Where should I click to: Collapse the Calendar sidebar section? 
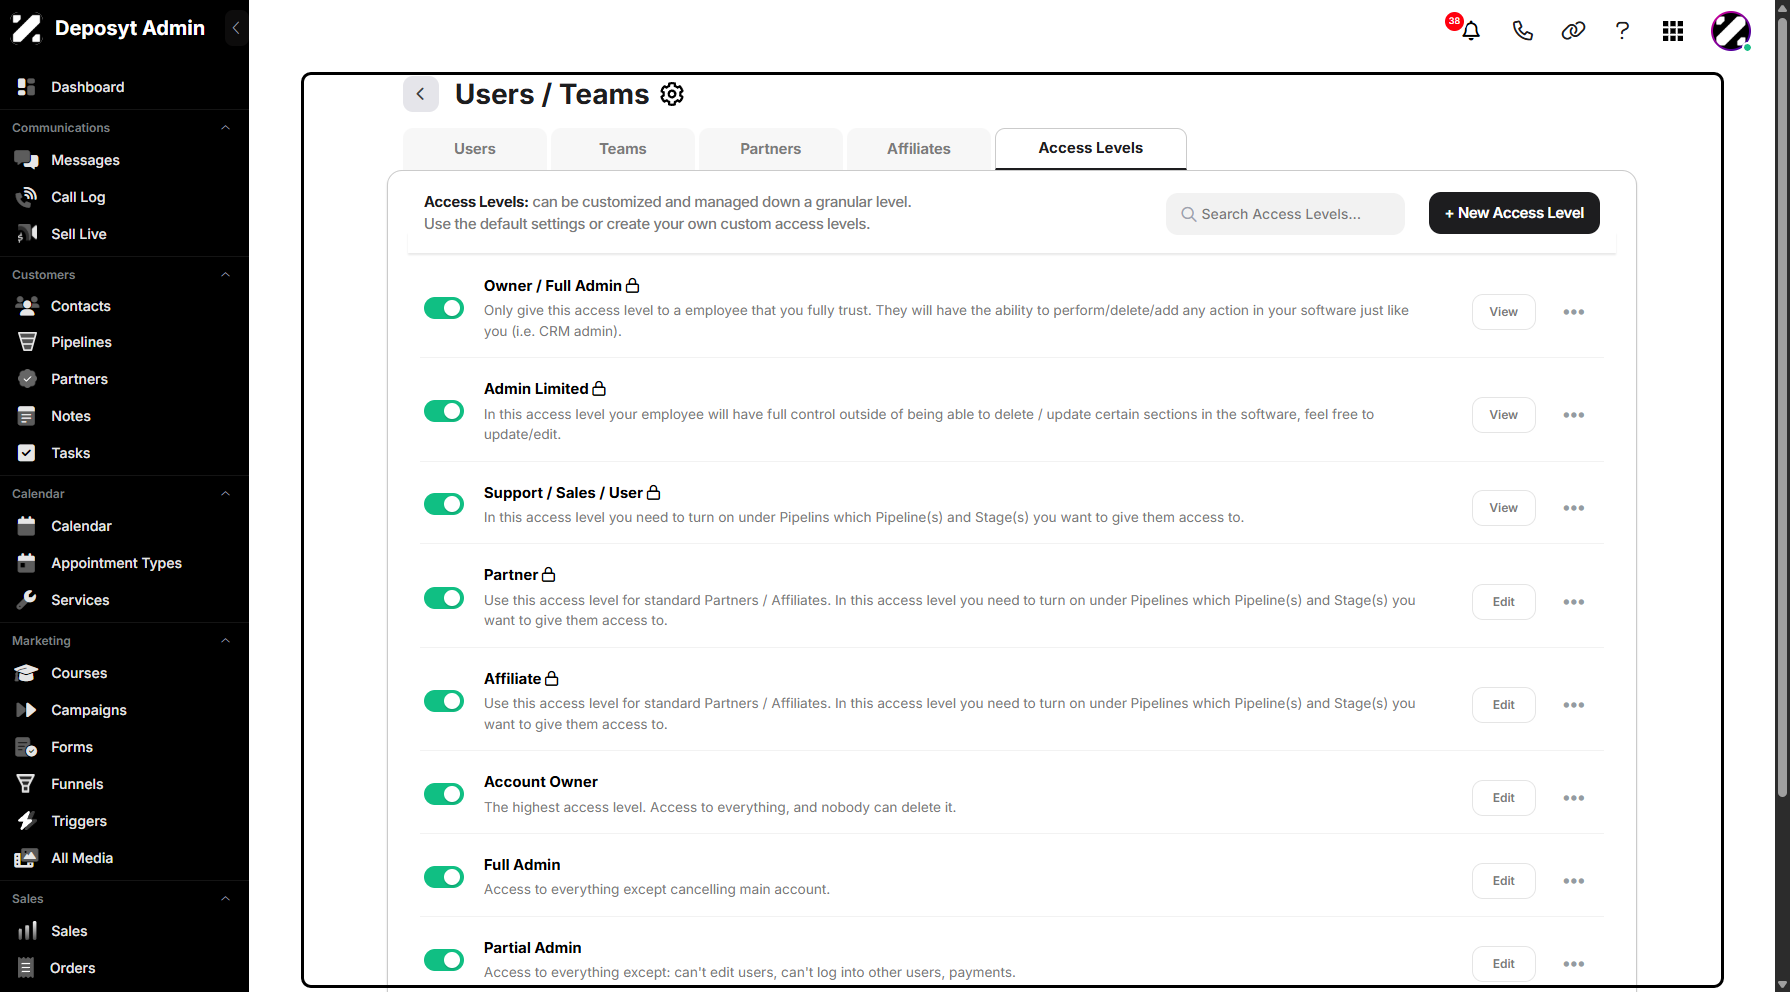pyautogui.click(x=225, y=494)
